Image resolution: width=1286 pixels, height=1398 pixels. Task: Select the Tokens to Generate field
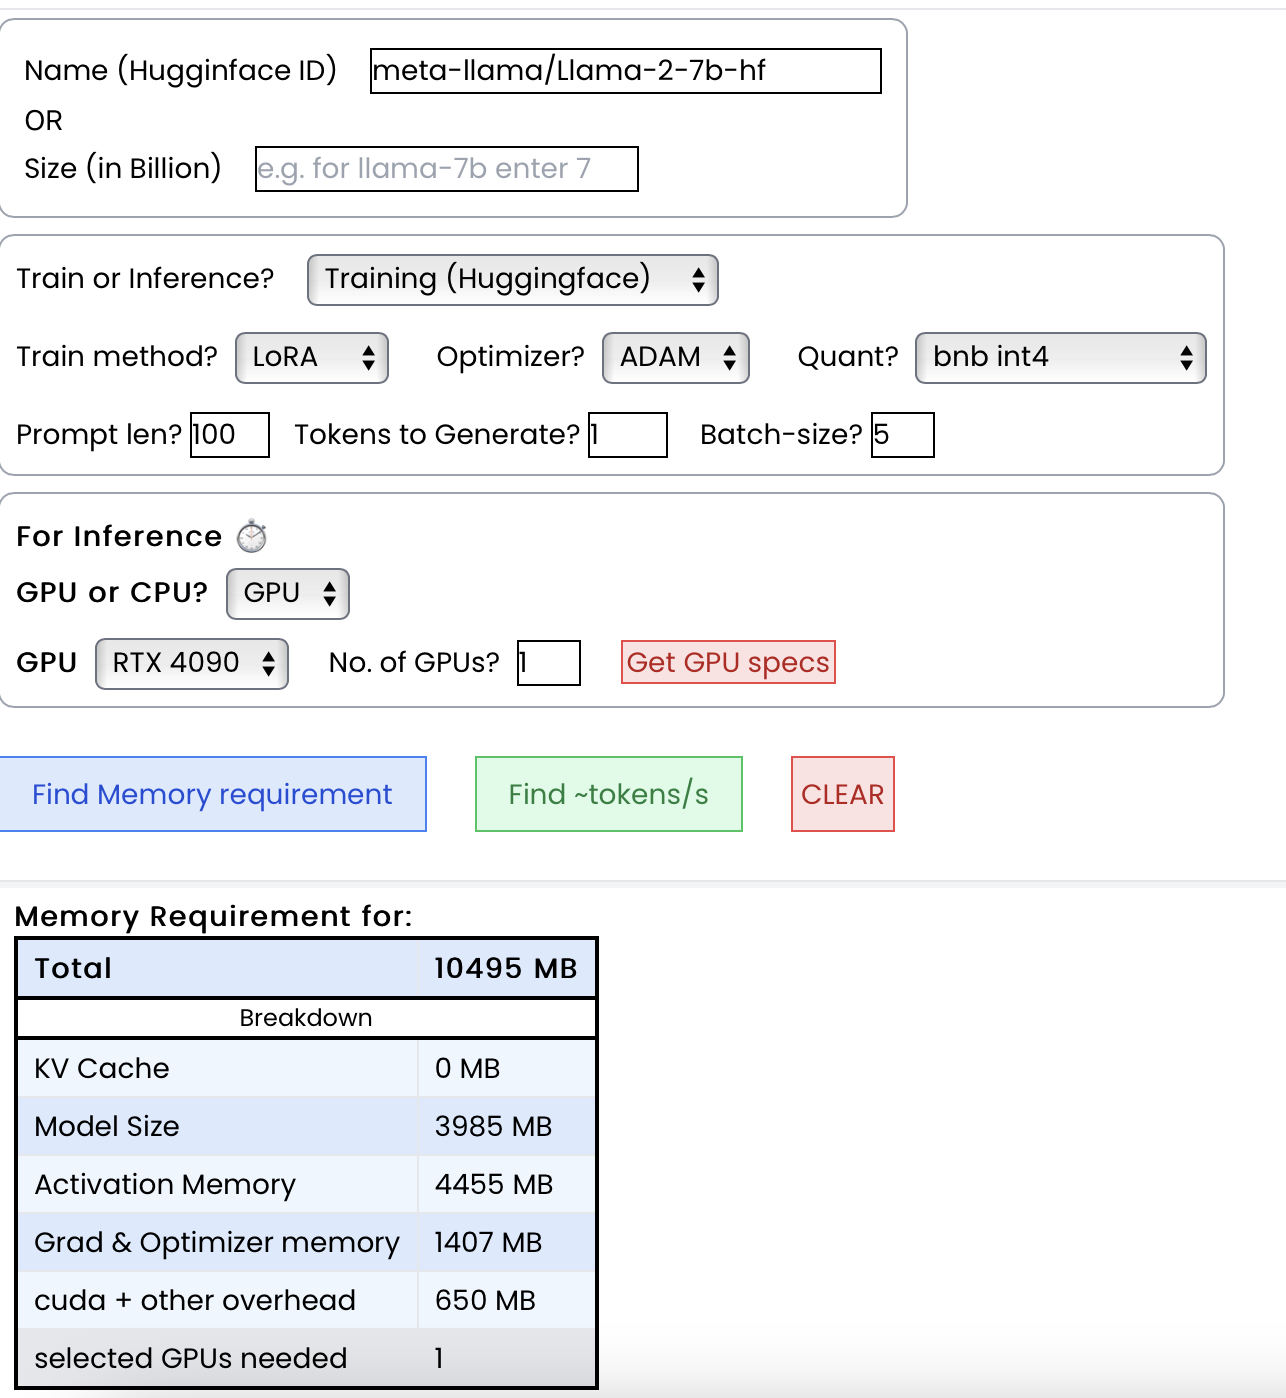click(627, 435)
